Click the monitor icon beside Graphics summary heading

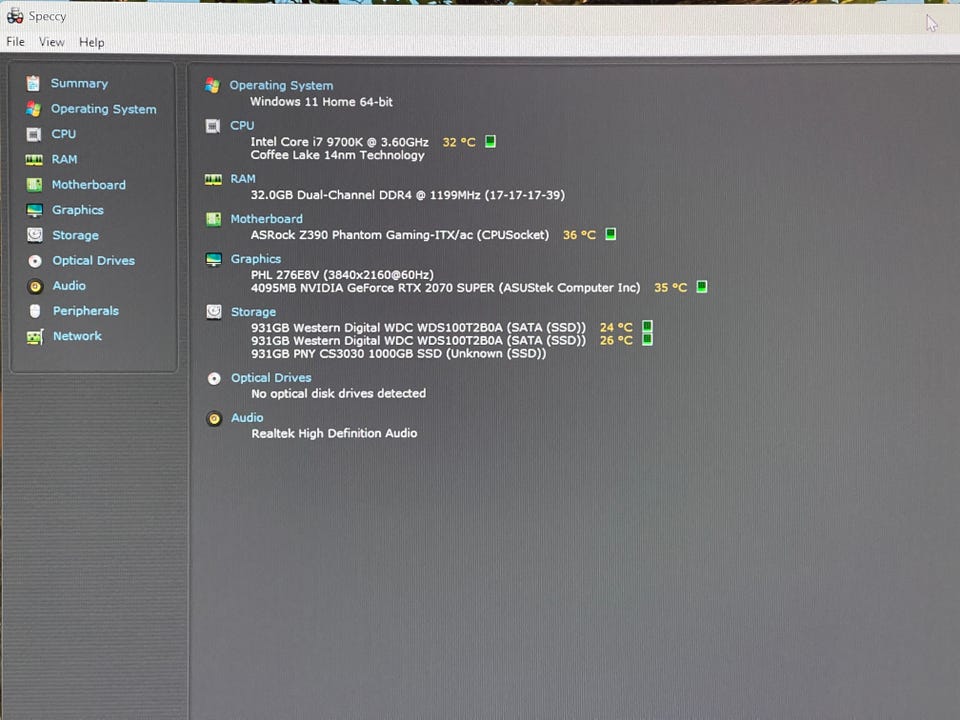coord(214,260)
